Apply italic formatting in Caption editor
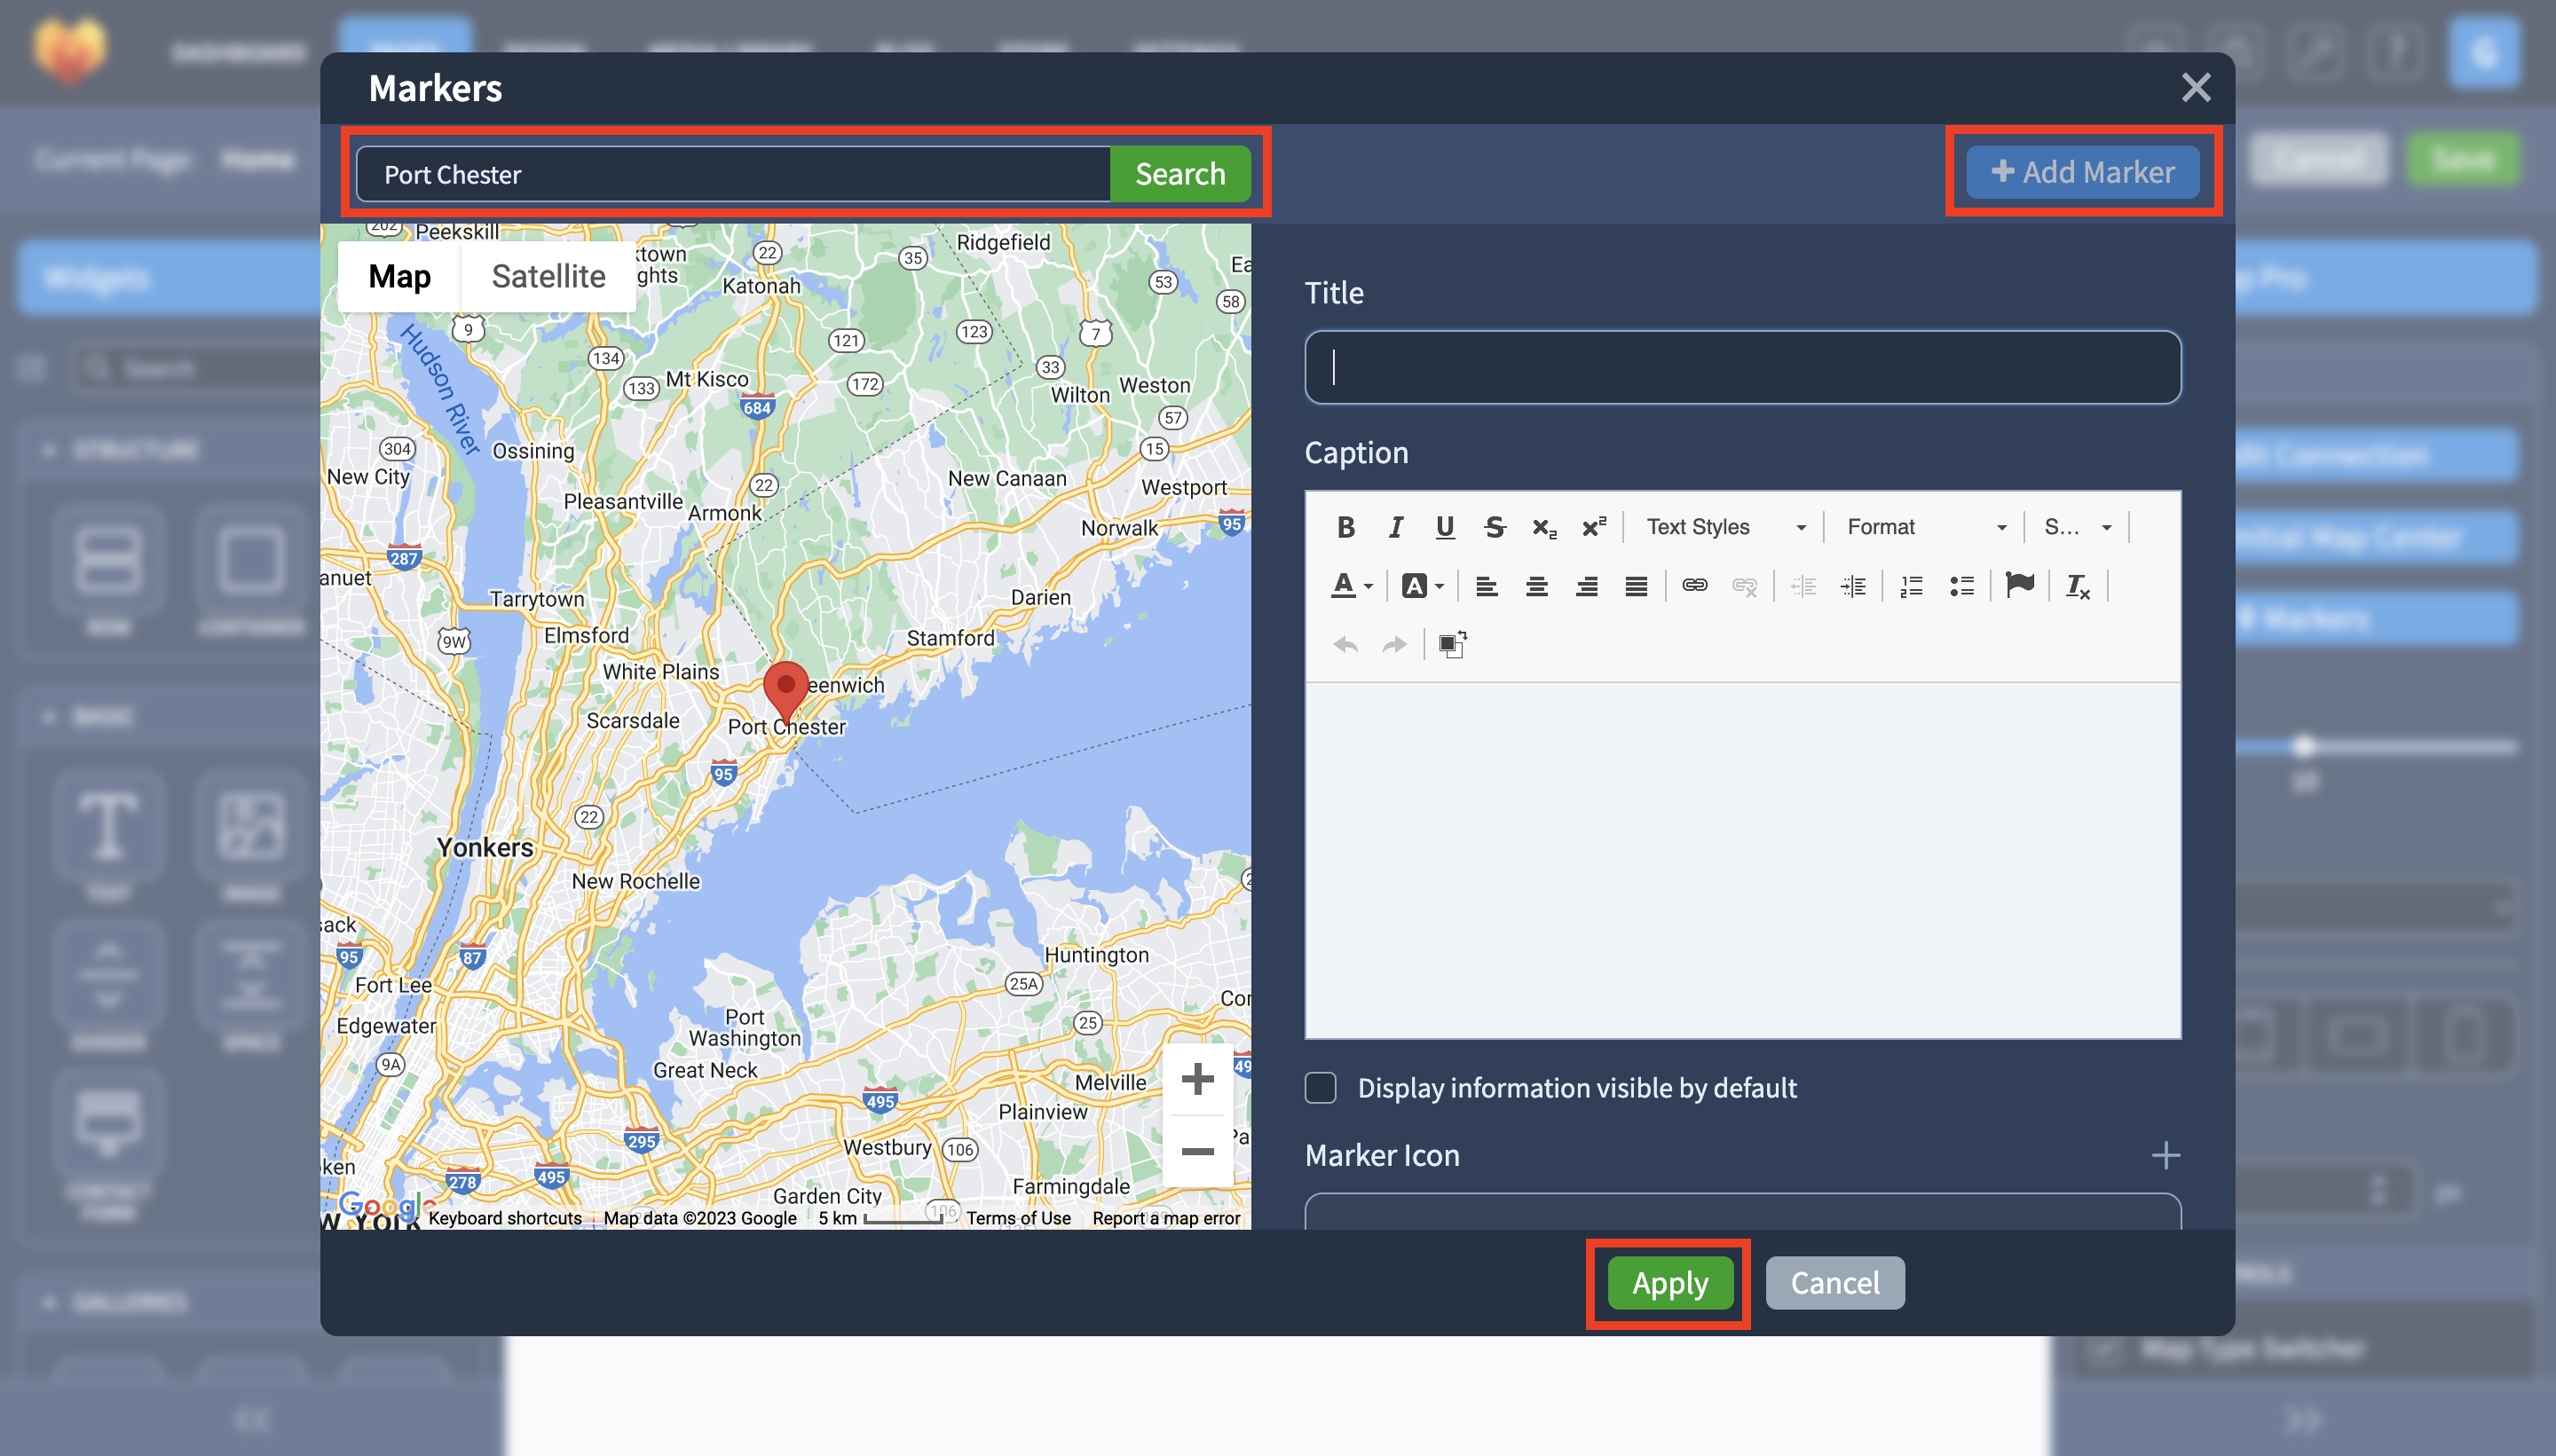Screen dimensions: 2556x1456 [1396, 527]
